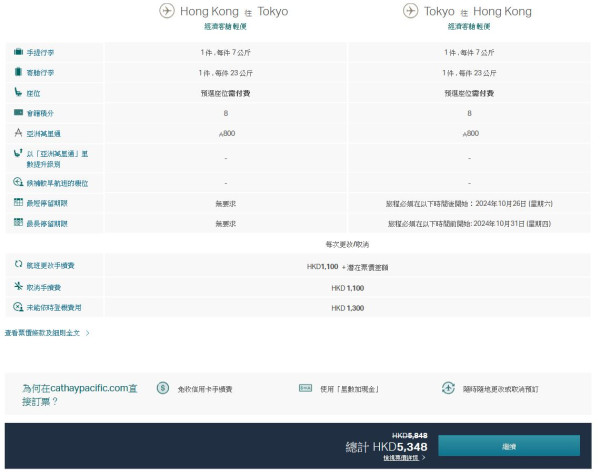Click the chevron after 查看票價條款及細則全文
Viewport: 600px width, 475px height.
[88, 333]
